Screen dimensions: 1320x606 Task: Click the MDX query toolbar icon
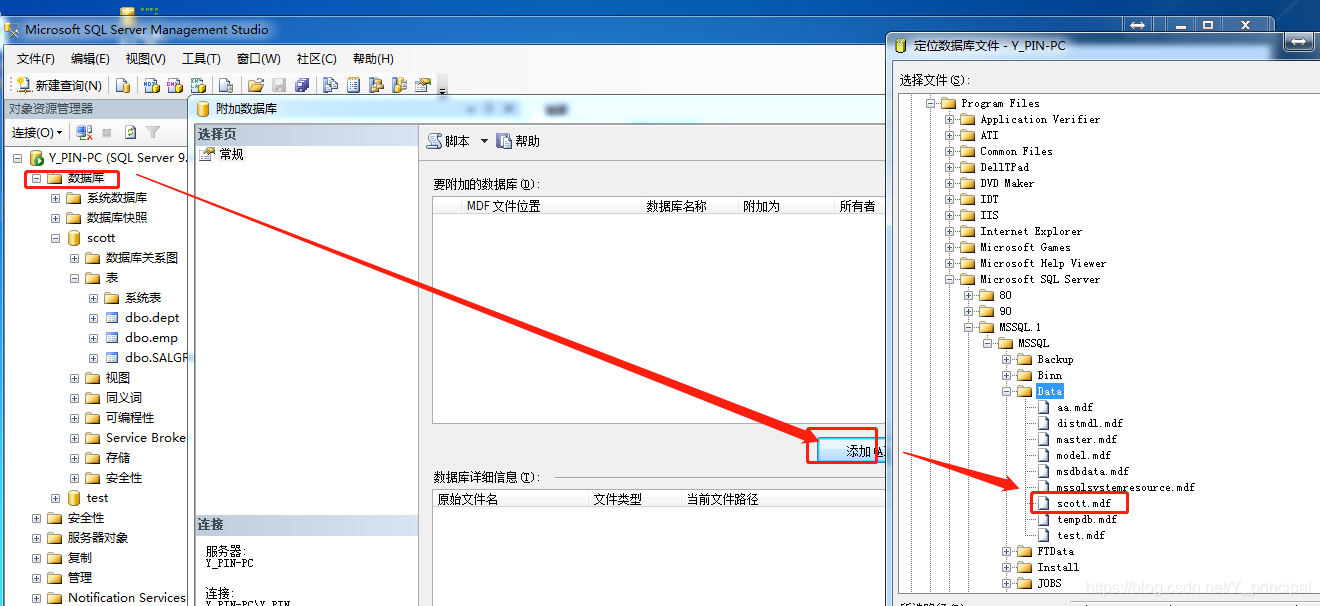[x=152, y=86]
